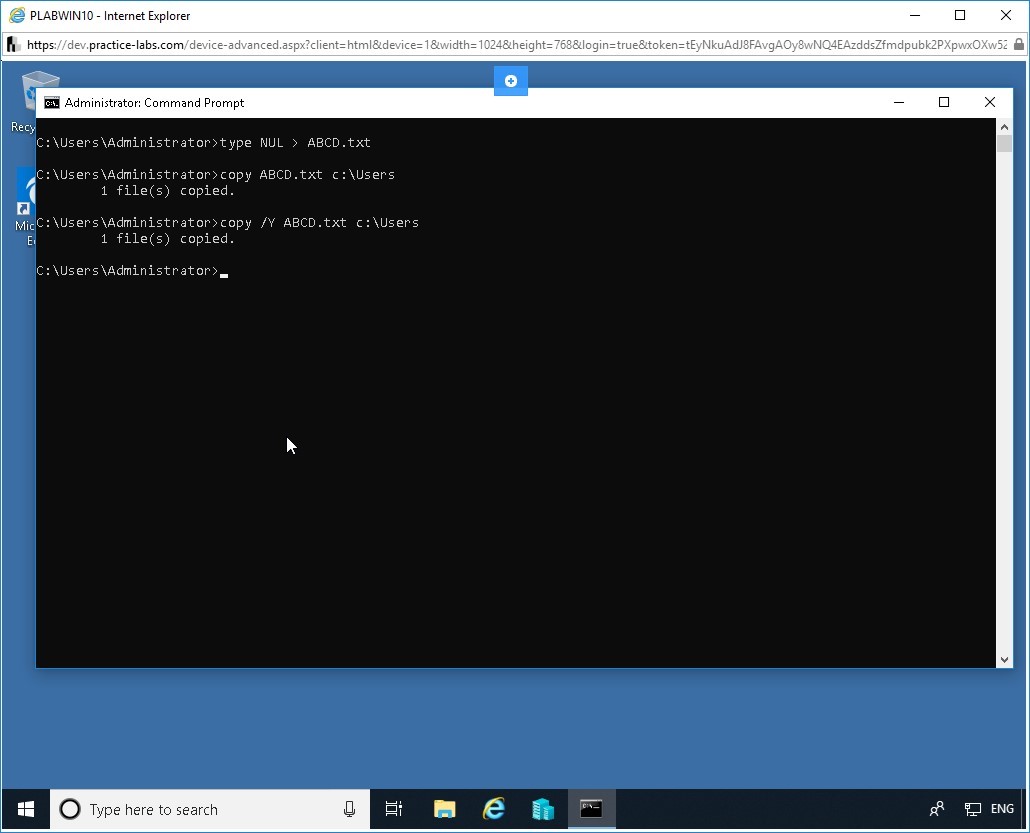Click the 'type NUL > ABCD.txt' command line
Image resolution: width=1030 pixels, height=833 pixels.
point(295,143)
